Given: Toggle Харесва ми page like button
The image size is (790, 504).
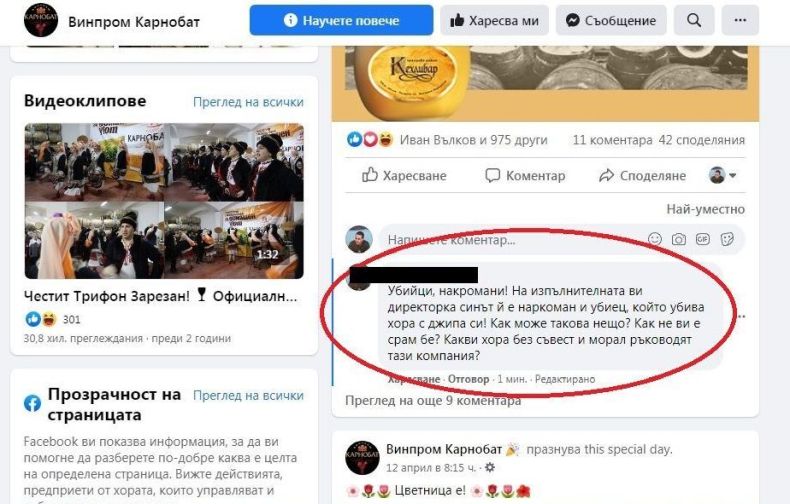Looking at the screenshot, I should [494, 20].
